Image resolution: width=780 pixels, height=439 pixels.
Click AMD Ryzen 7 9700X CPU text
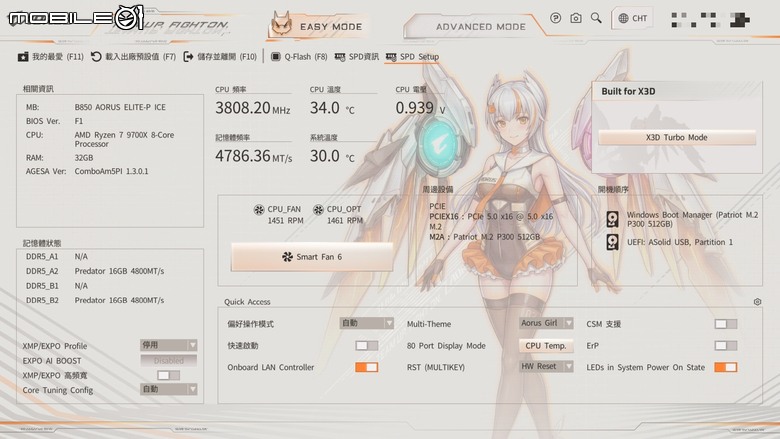click(x=124, y=139)
